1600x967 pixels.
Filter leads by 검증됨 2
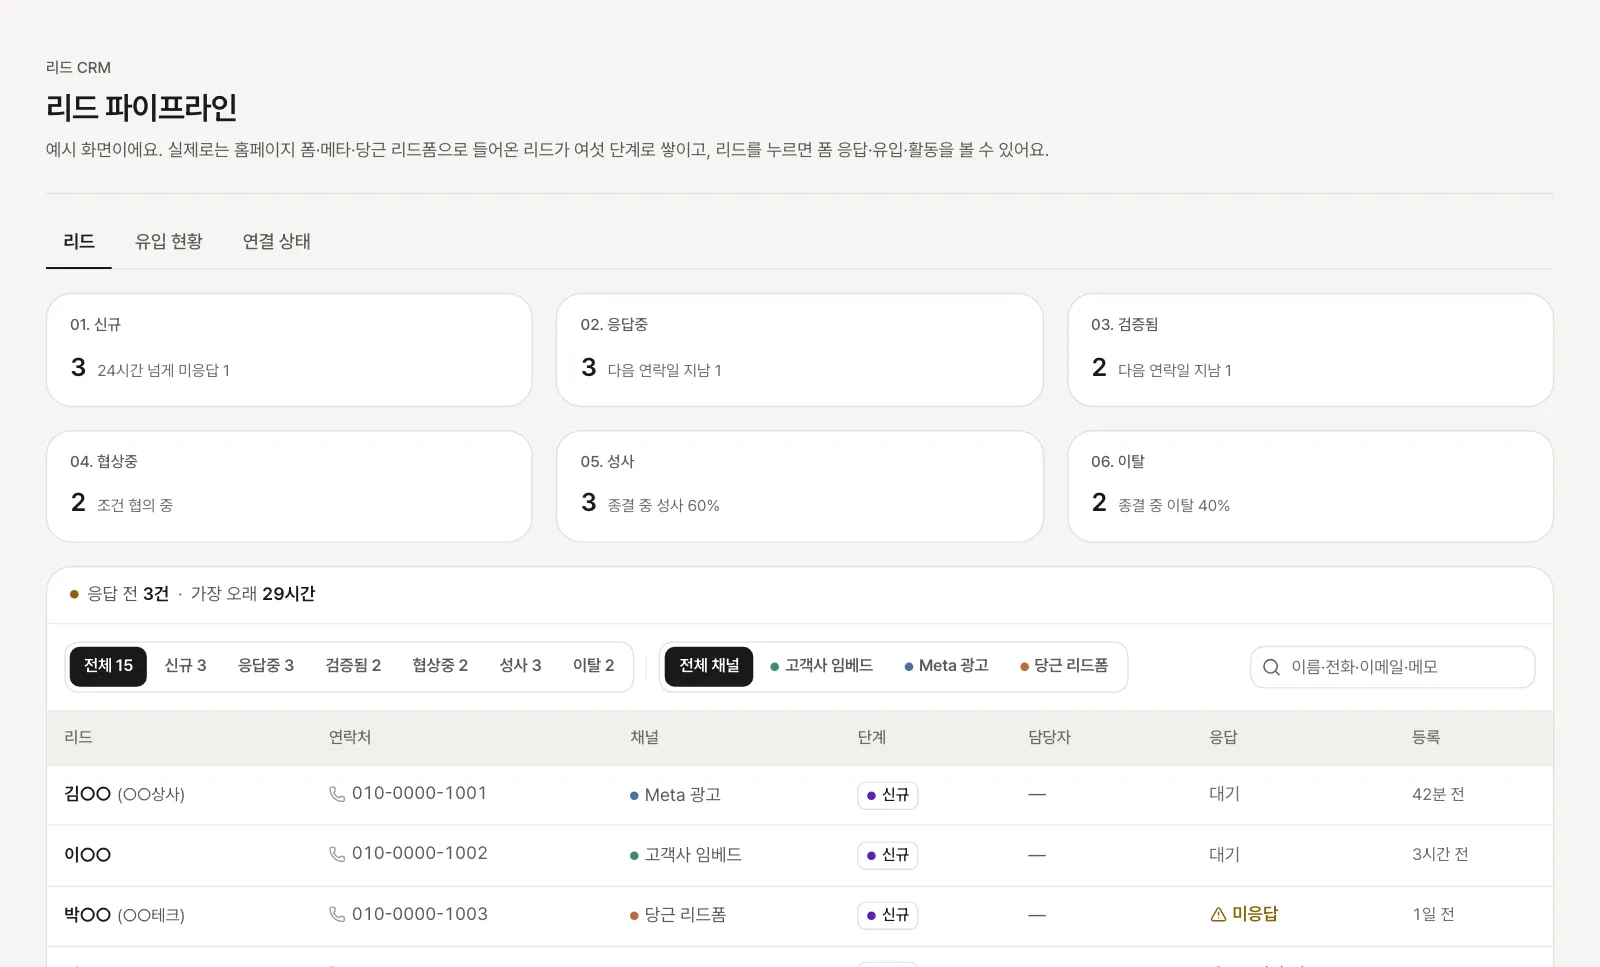[353, 666]
